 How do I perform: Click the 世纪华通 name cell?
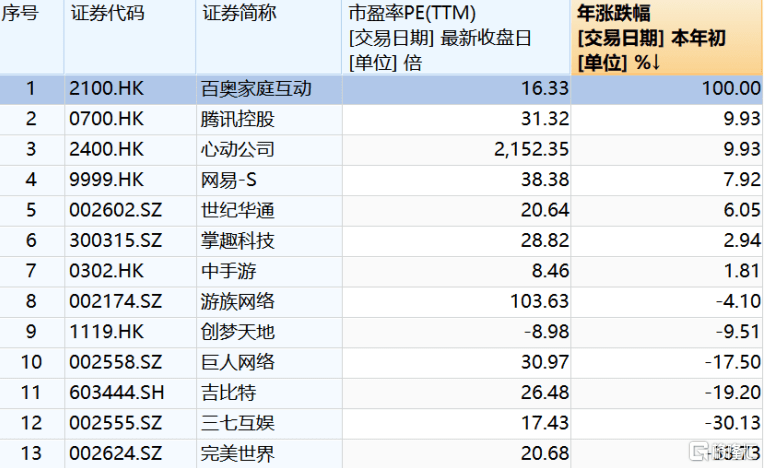(238, 210)
